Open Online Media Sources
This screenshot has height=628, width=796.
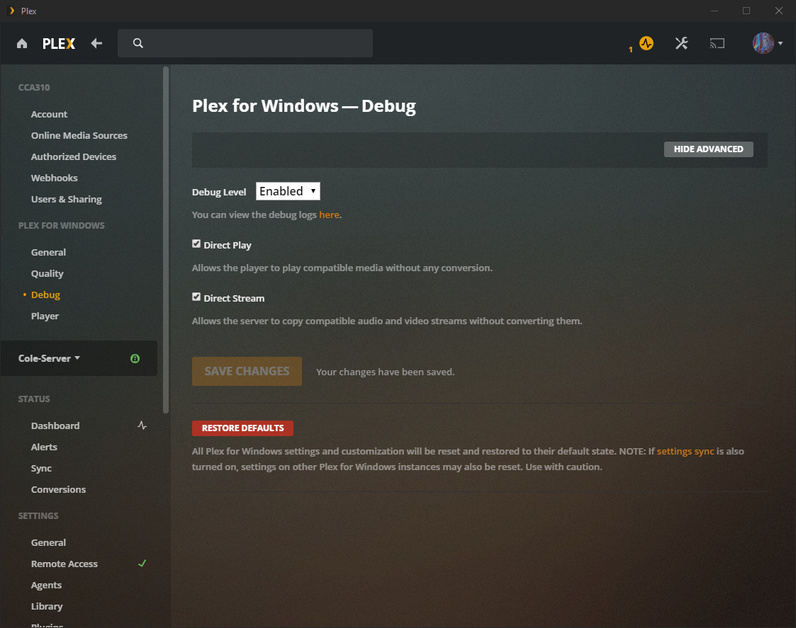(79, 136)
